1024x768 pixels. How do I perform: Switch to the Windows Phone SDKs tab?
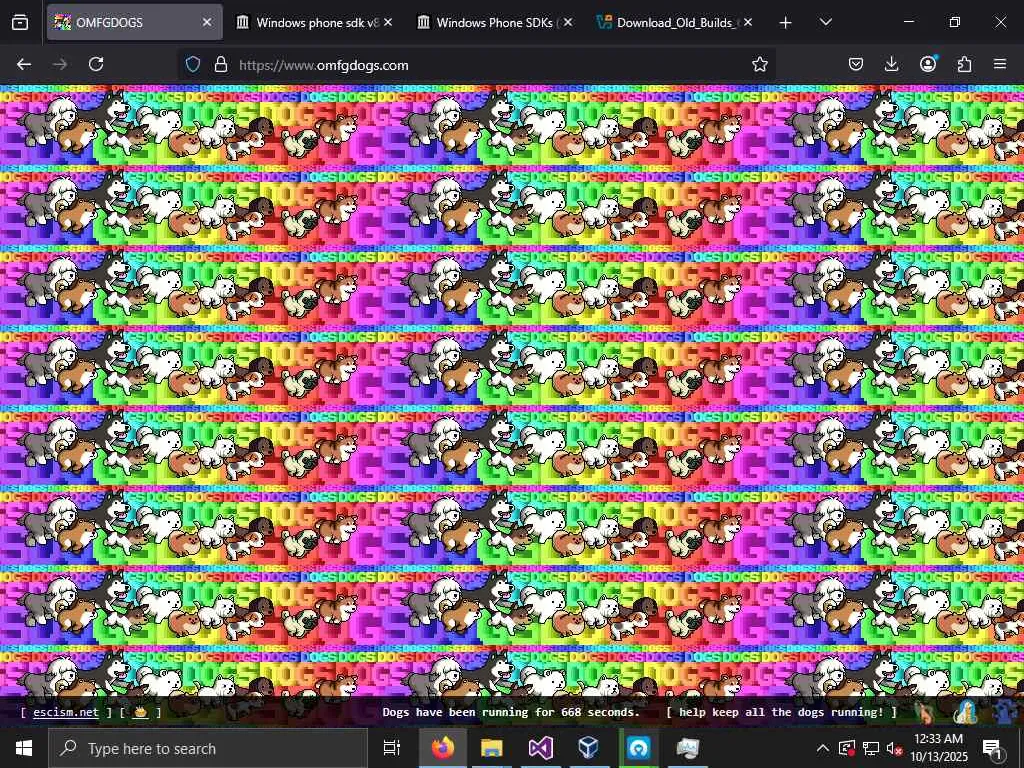pyautogui.click(x=494, y=22)
